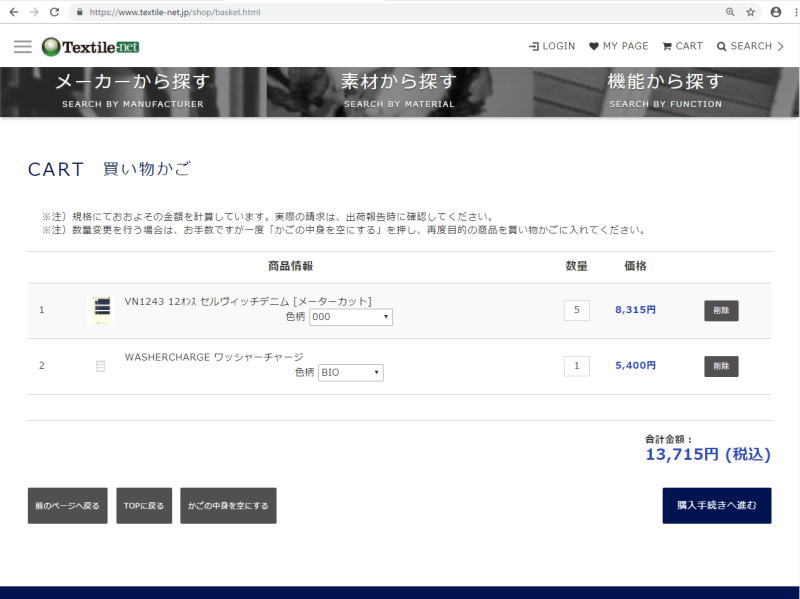Click the Textile-net logo
Screen dimensions: 800x599
[x=90, y=47]
